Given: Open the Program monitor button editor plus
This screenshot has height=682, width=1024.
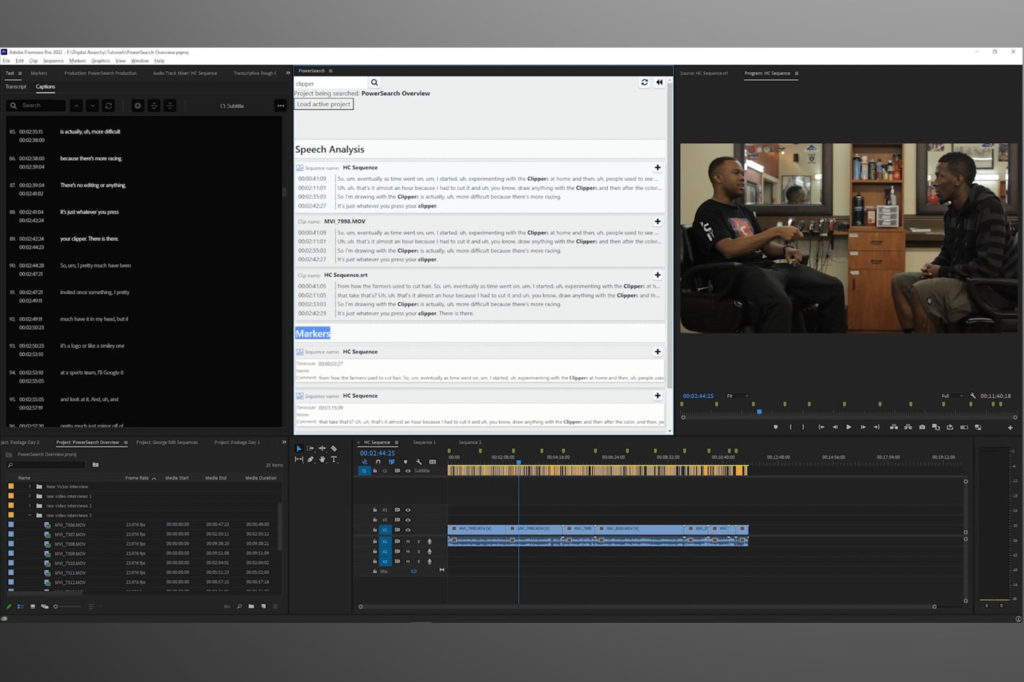Looking at the screenshot, I should click(1010, 427).
